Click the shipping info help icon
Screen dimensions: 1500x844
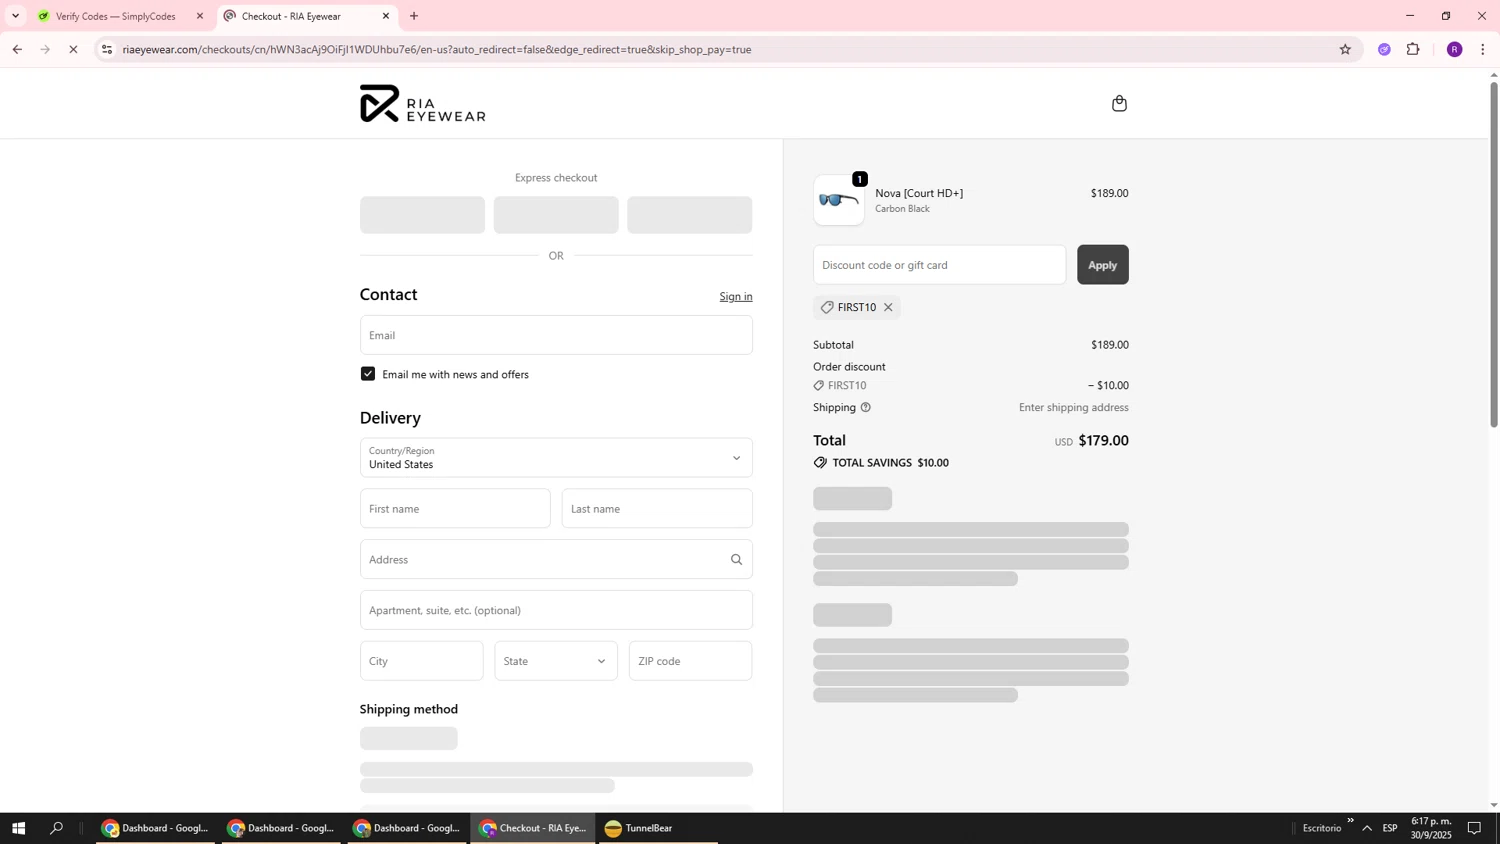(866, 407)
